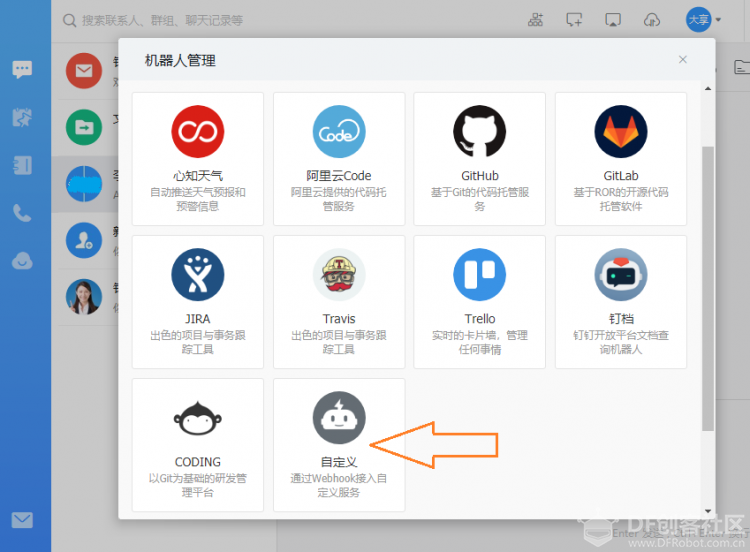Screen dimensions: 750x552
Task: Click the 实时的卡片墙,管理任何事情 description
Action: (480, 342)
